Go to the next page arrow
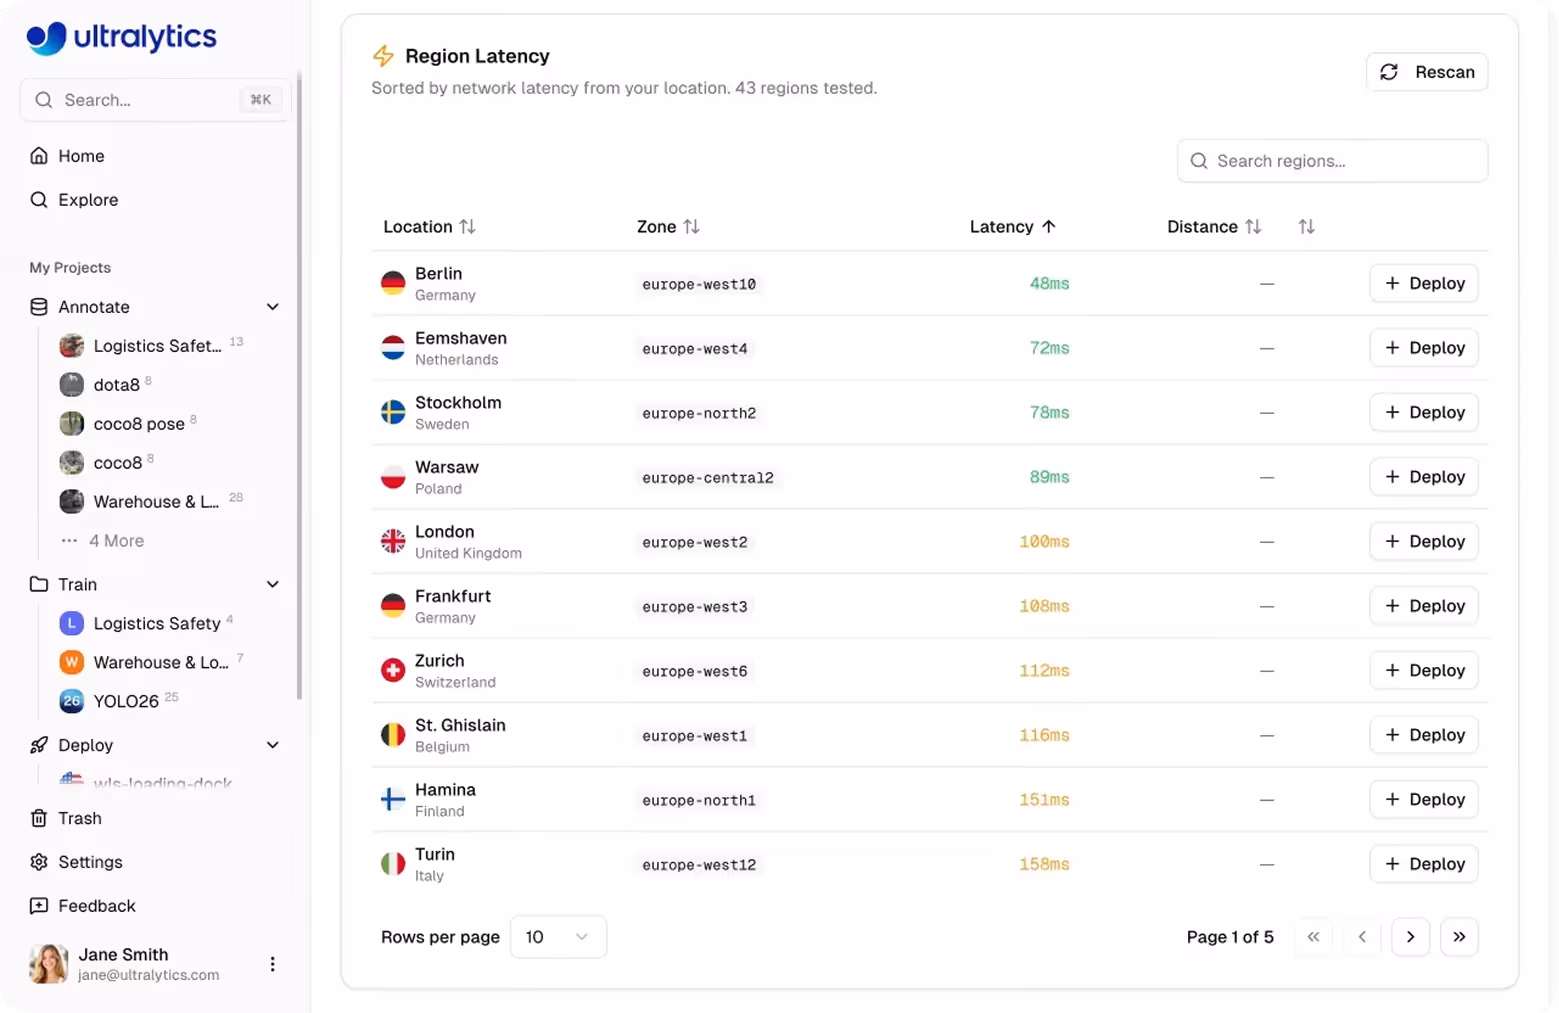This screenshot has width=1559, height=1013. click(x=1410, y=937)
